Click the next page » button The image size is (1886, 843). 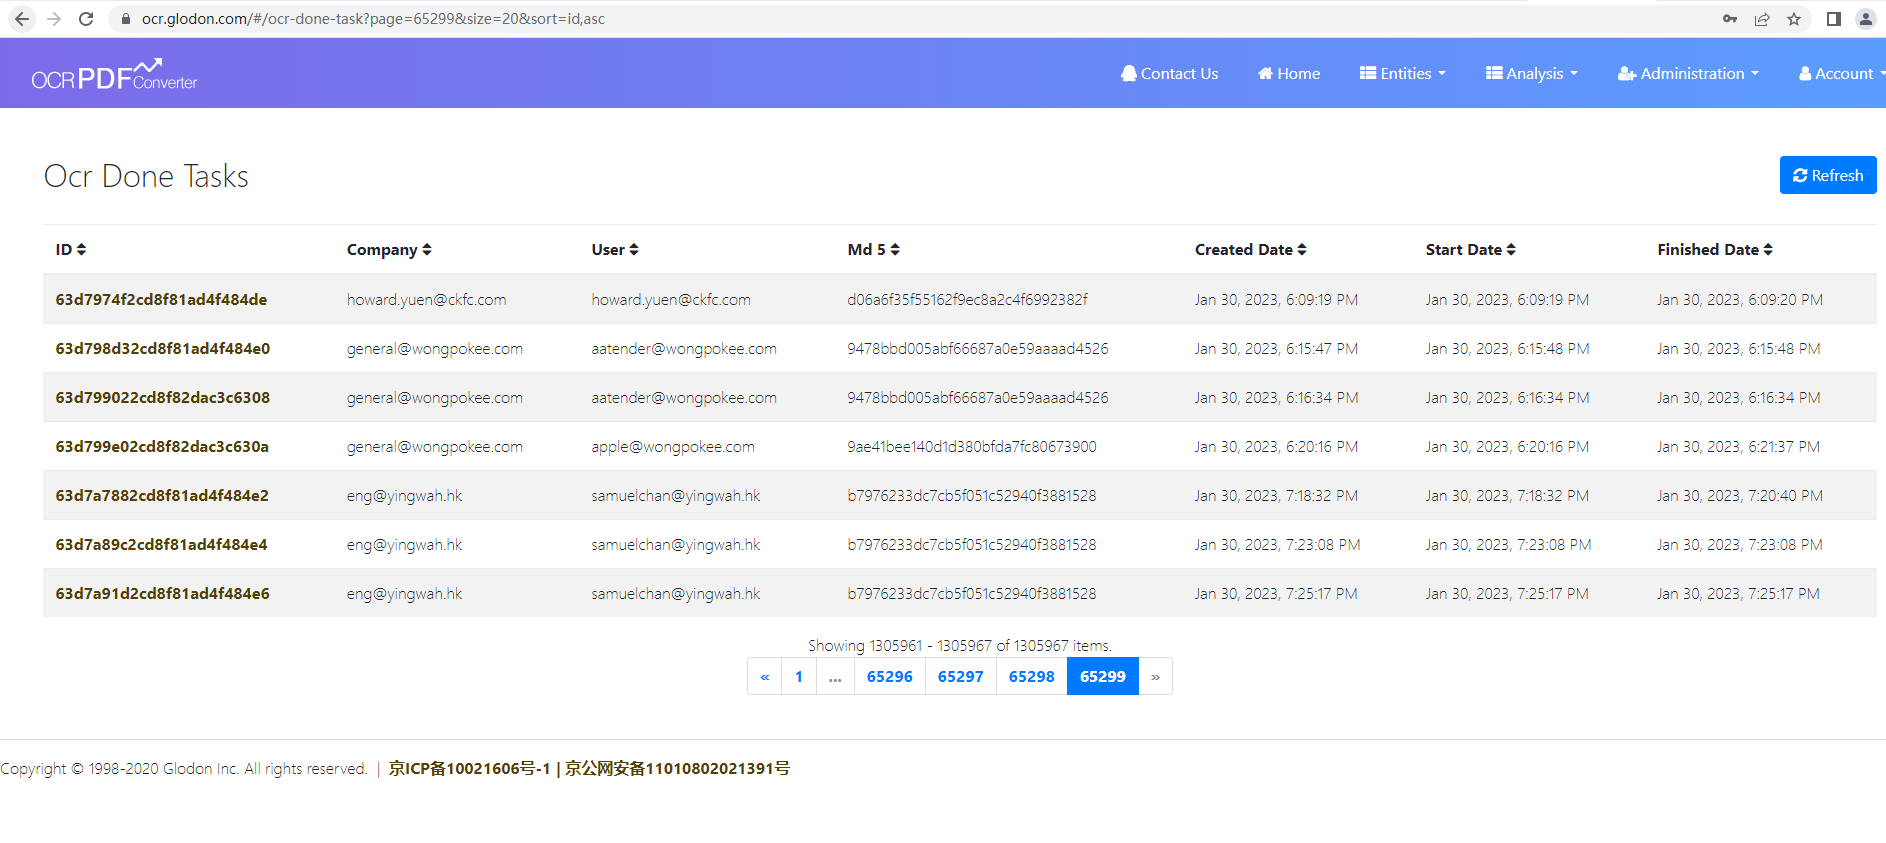[1155, 676]
